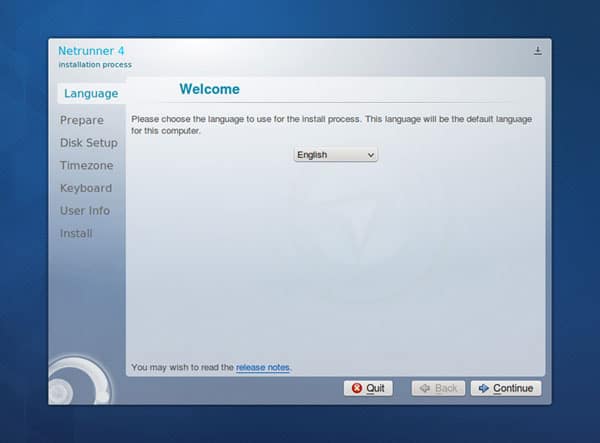Switch to the Disk Setup step
This screenshot has height=443, width=600.
pos(88,143)
